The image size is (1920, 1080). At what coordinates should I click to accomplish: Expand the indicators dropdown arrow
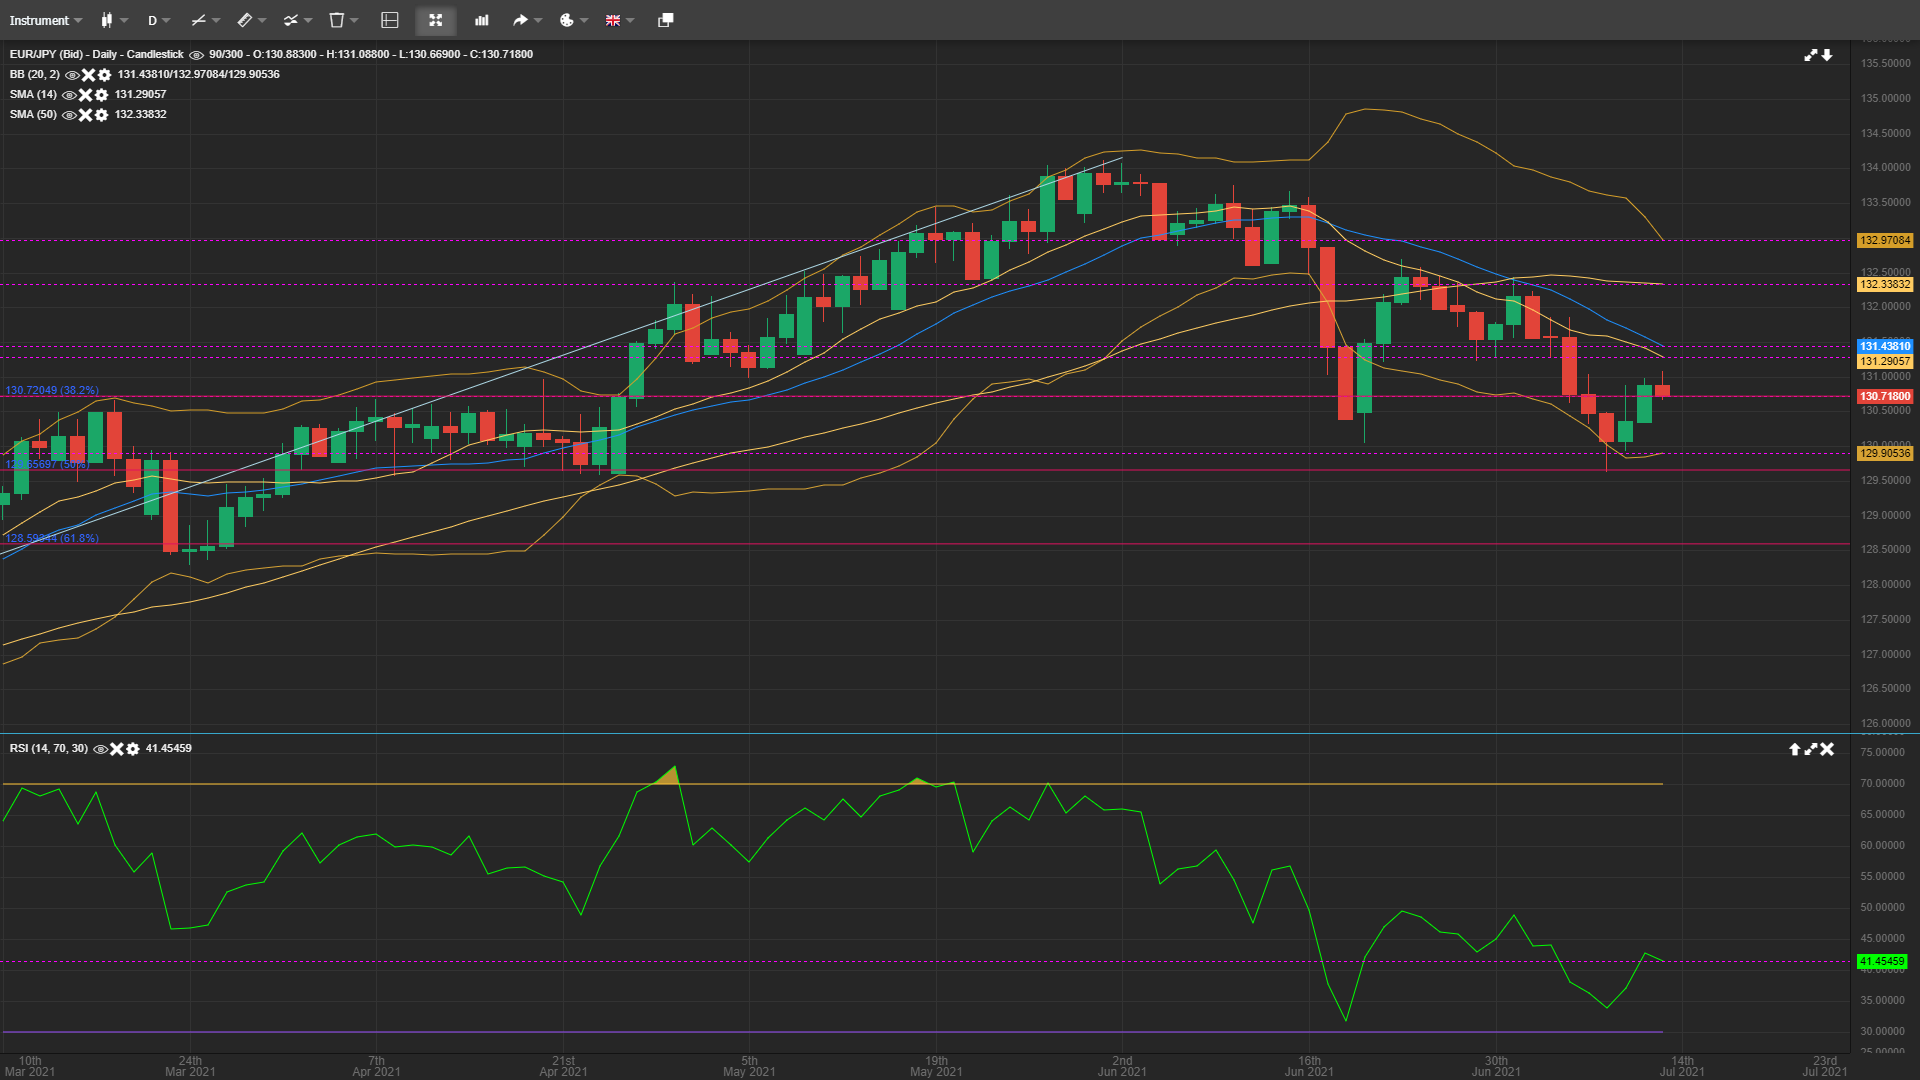click(308, 20)
